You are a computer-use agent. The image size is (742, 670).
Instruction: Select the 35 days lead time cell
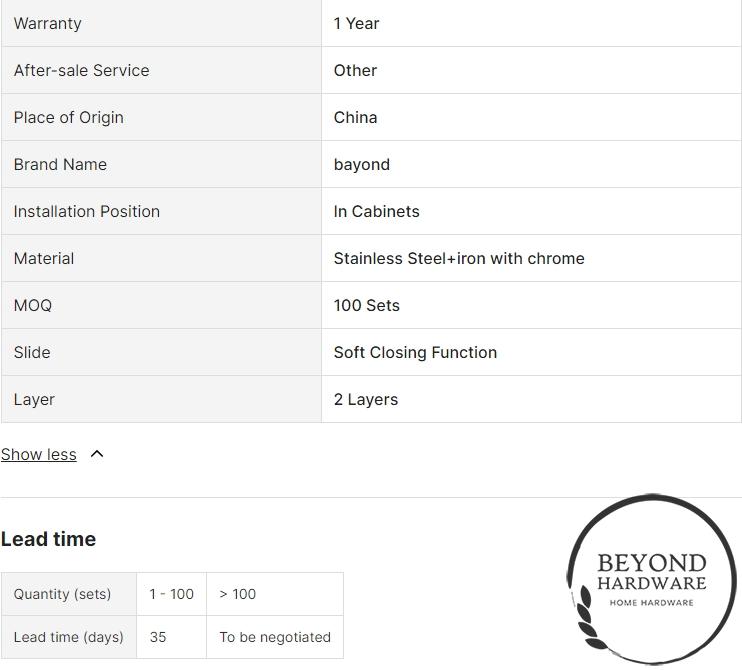coord(172,637)
